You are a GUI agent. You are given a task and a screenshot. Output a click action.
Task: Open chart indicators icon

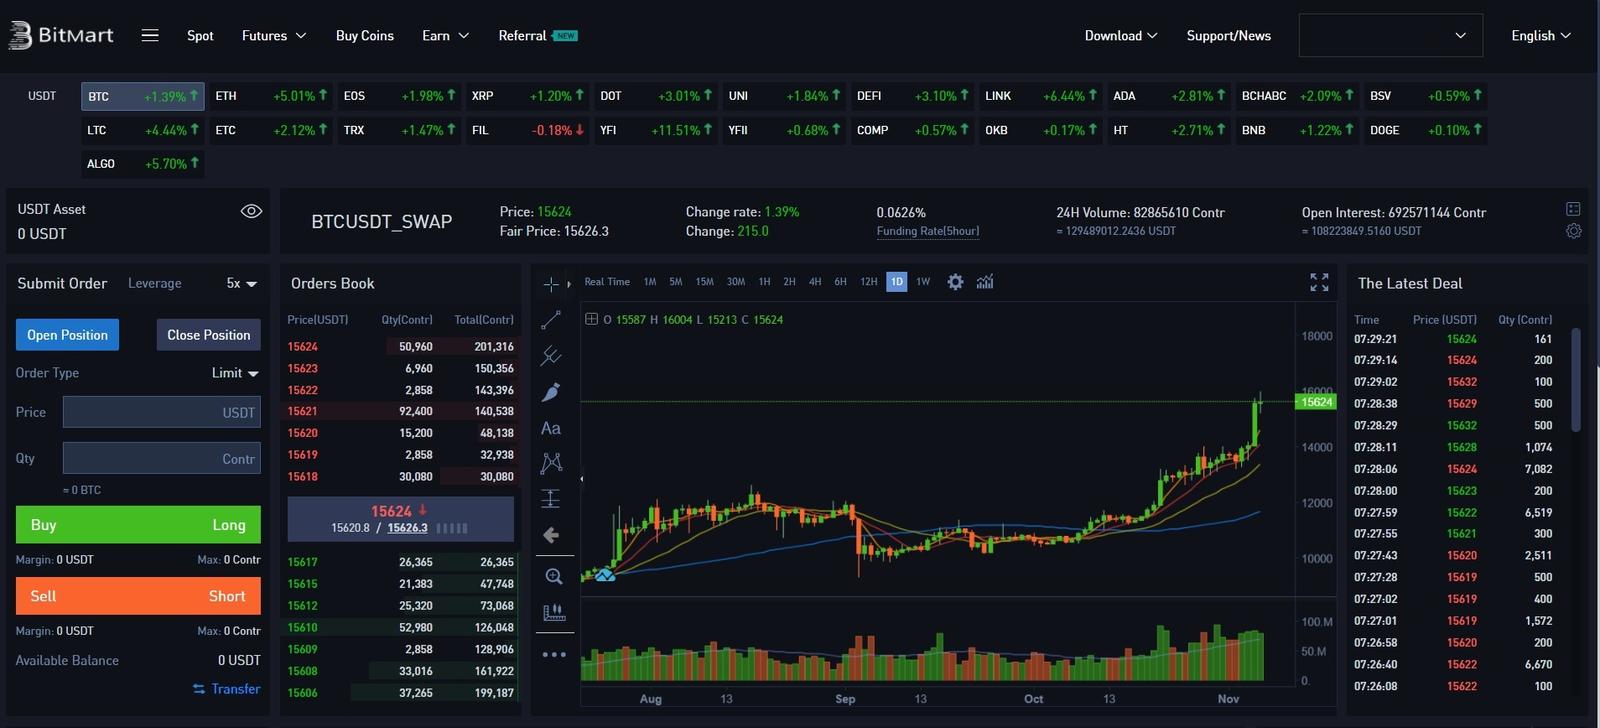click(985, 282)
